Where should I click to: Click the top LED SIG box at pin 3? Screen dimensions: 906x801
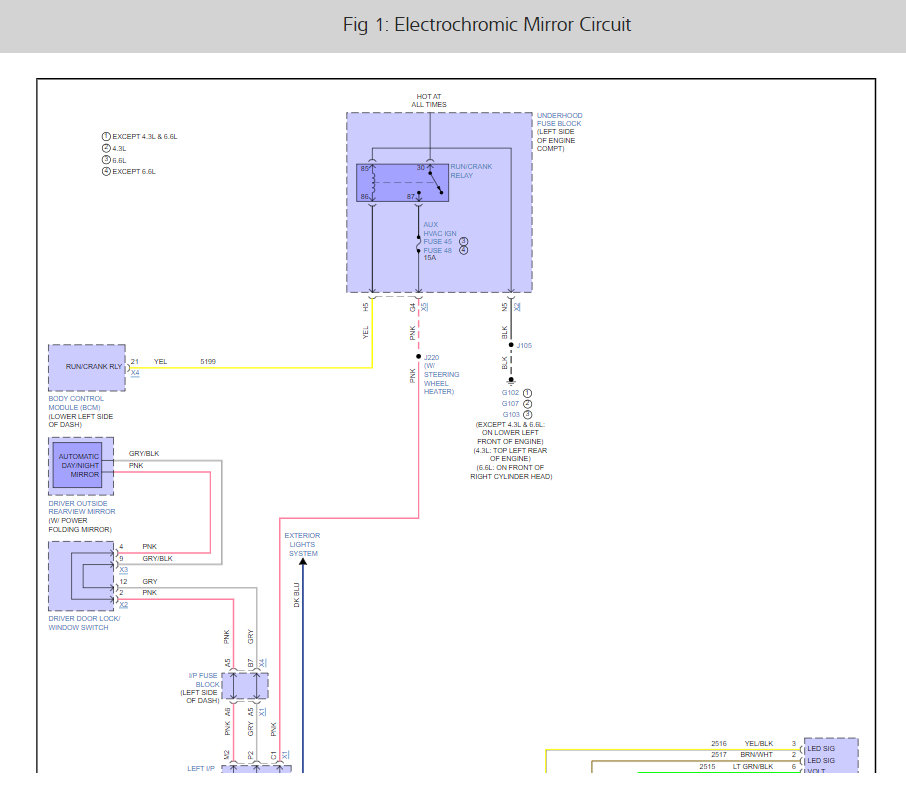[x=830, y=745]
